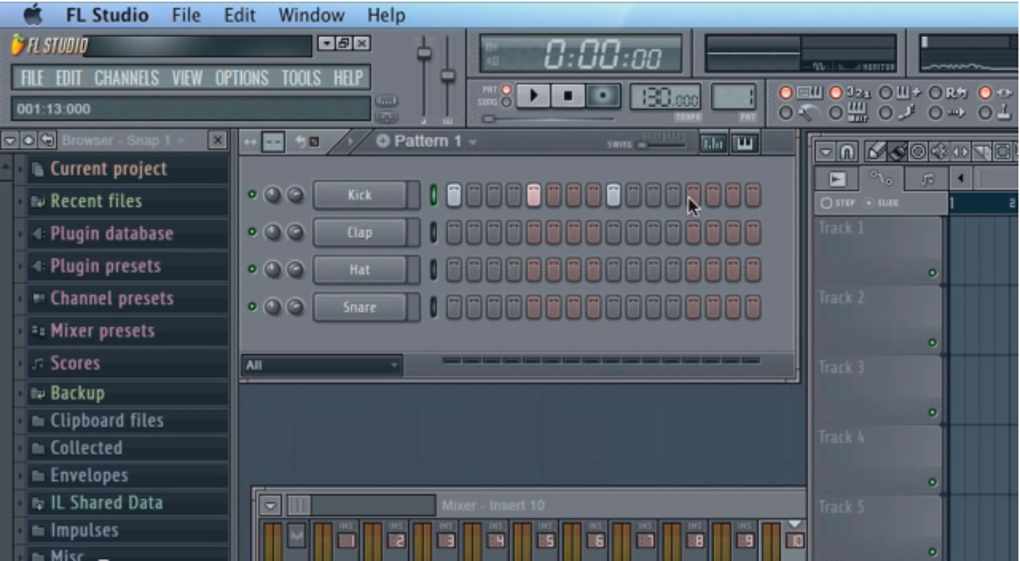
Task: Select the dashed-square select tool in playlist
Action: point(1002,152)
